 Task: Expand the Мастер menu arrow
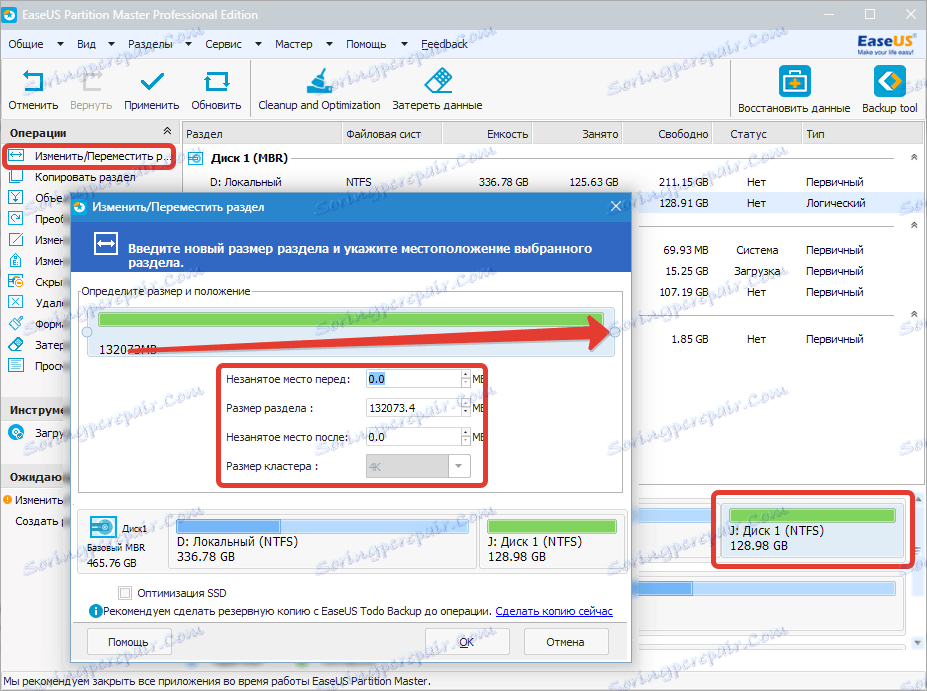tap(329, 44)
